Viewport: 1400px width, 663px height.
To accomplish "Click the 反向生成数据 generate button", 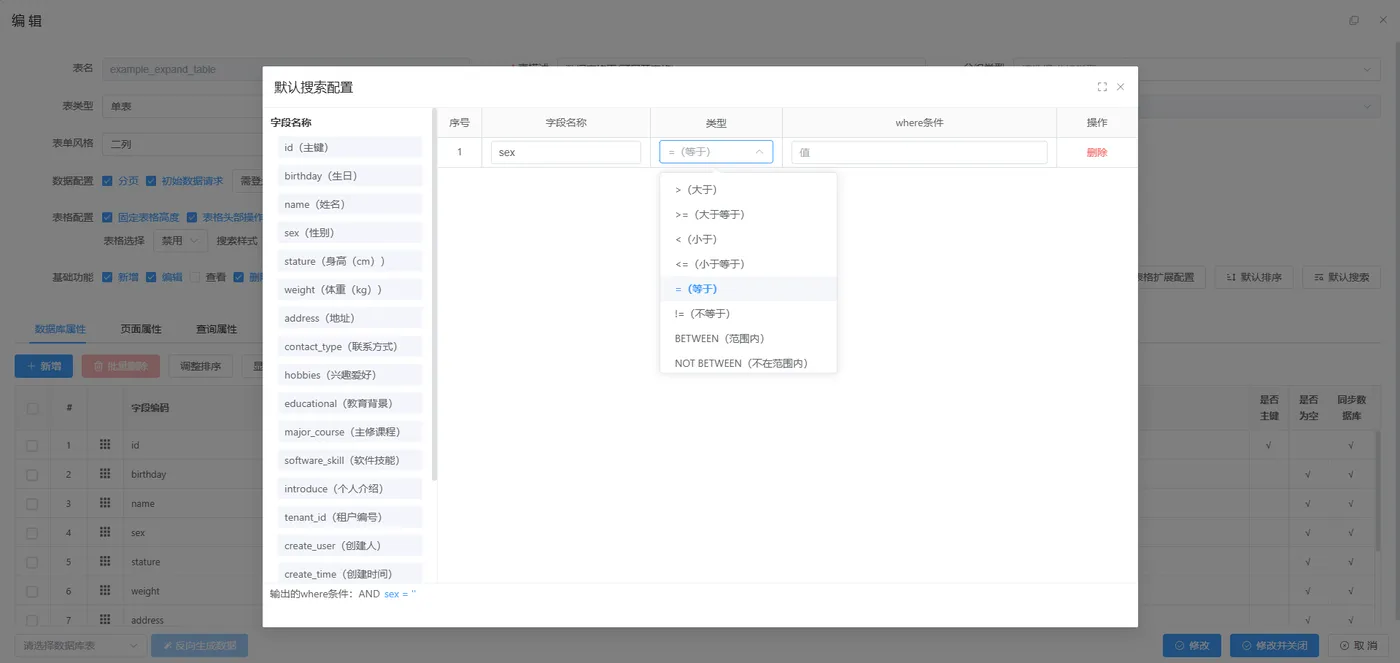I will [199, 645].
